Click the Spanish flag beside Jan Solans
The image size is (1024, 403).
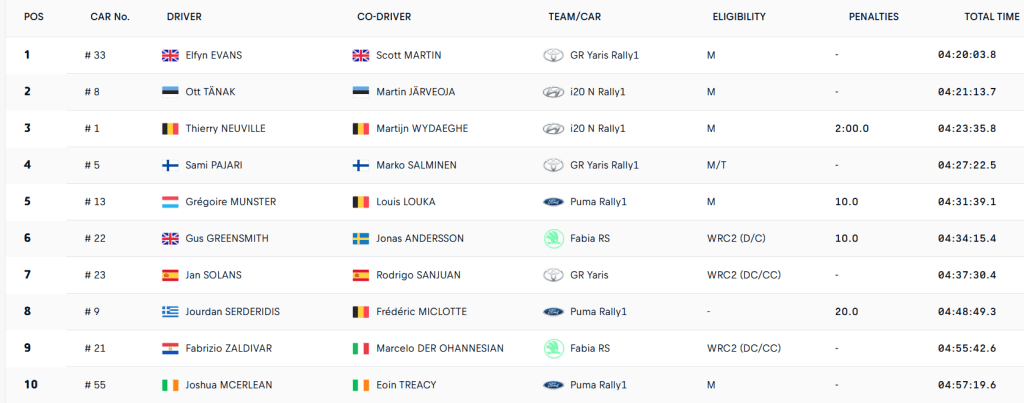[x=170, y=275]
